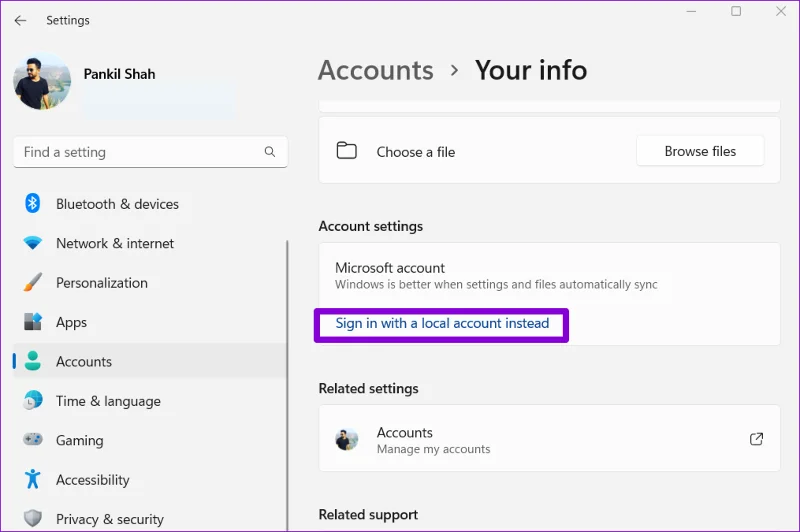Click the small avatar in Accounts card

(x=347, y=439)
